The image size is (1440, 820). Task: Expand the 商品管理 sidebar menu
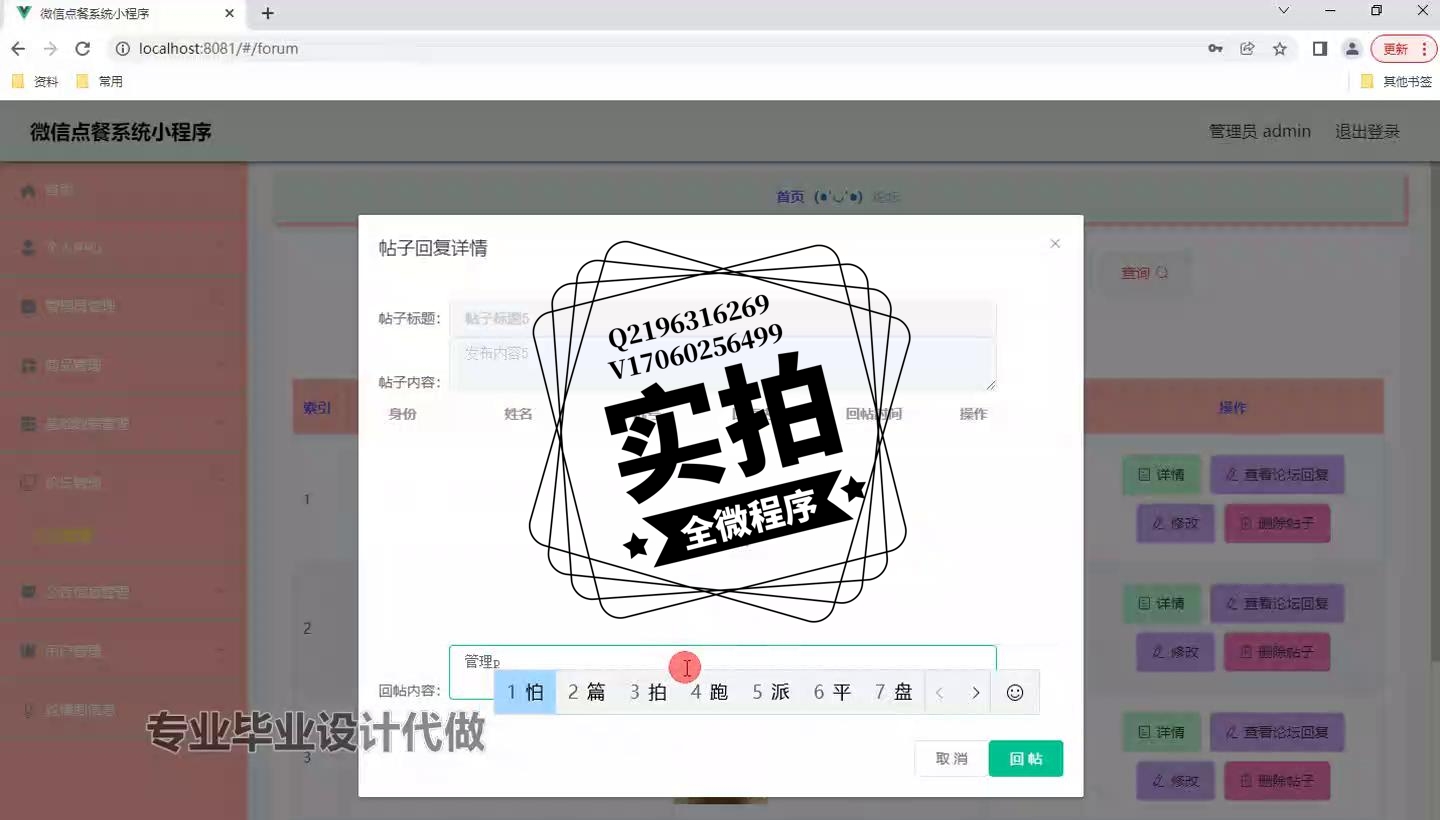pos(123,365)
